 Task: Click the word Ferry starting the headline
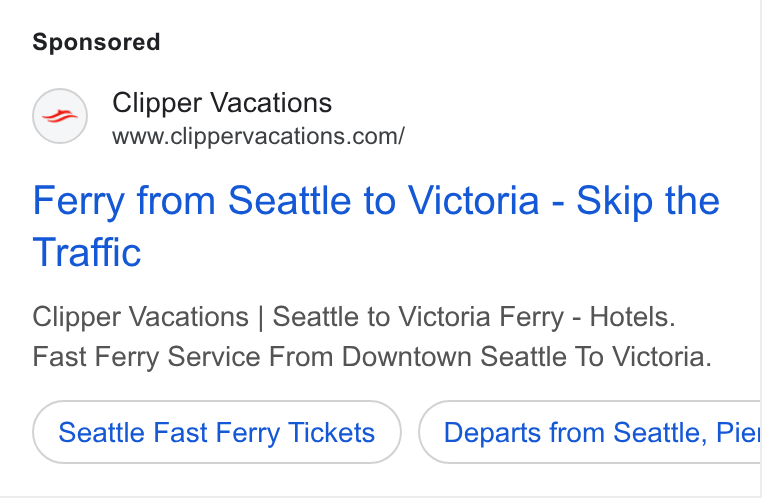79,202
